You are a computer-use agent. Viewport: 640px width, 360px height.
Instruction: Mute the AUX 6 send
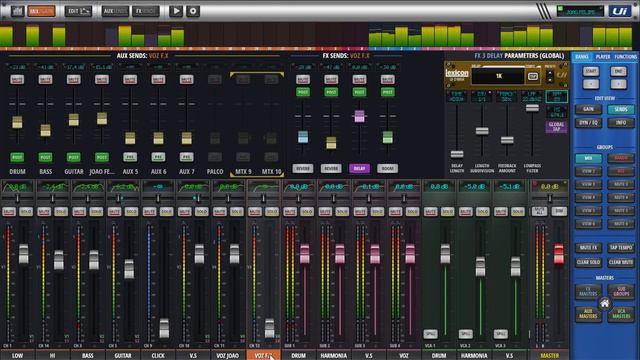pyautogui.click(x=158, y=79)
